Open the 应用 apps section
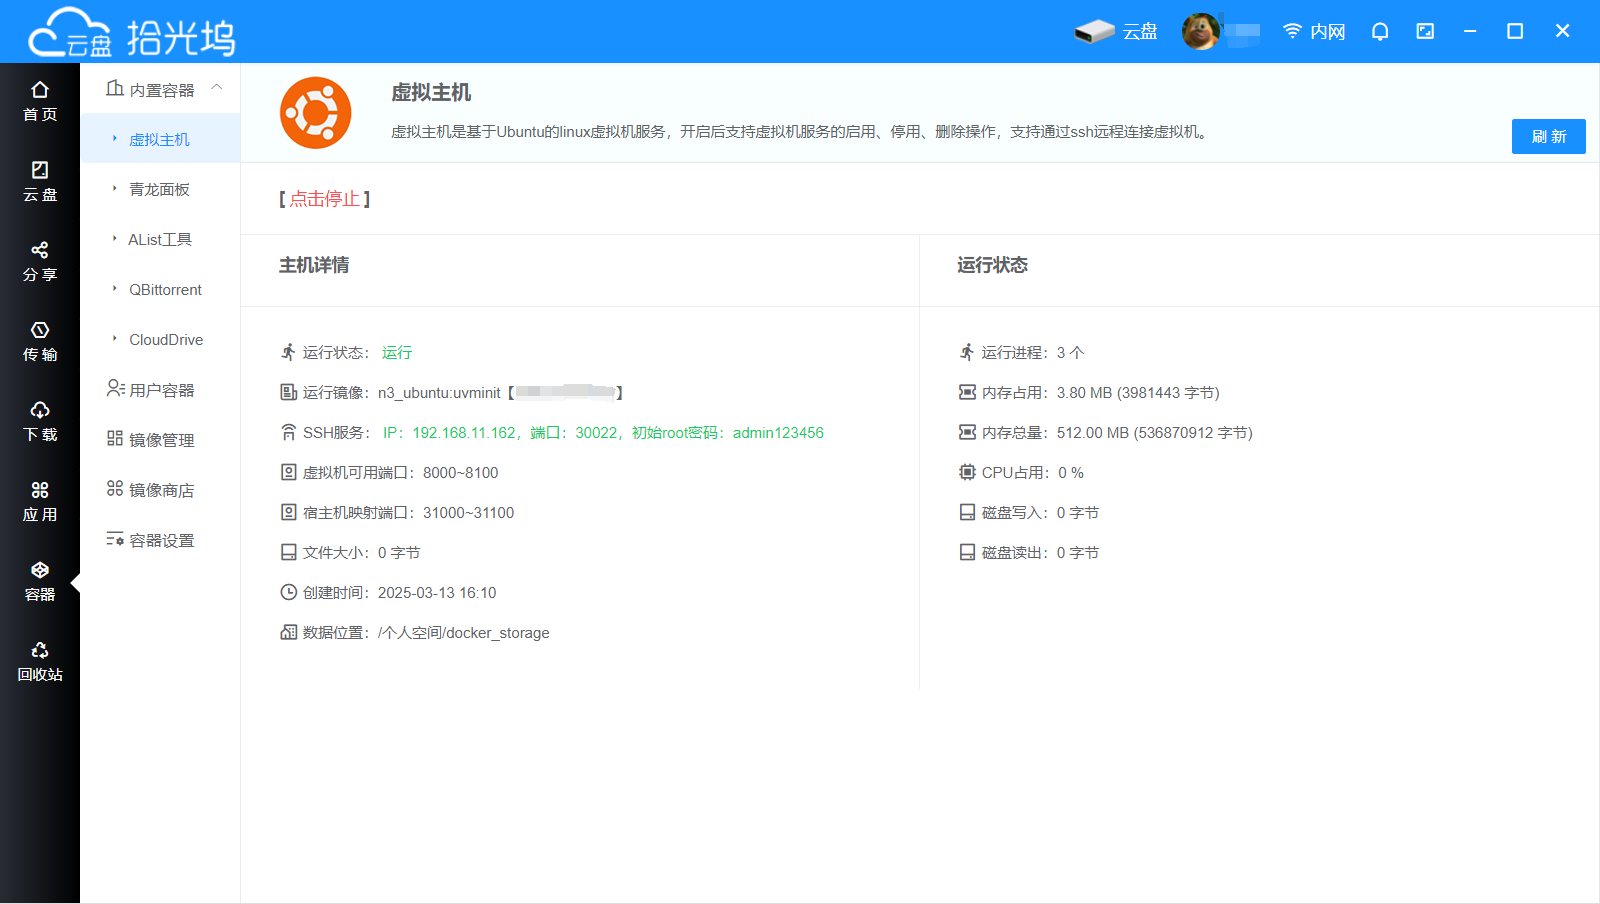1600x904 pixels. 40,502
